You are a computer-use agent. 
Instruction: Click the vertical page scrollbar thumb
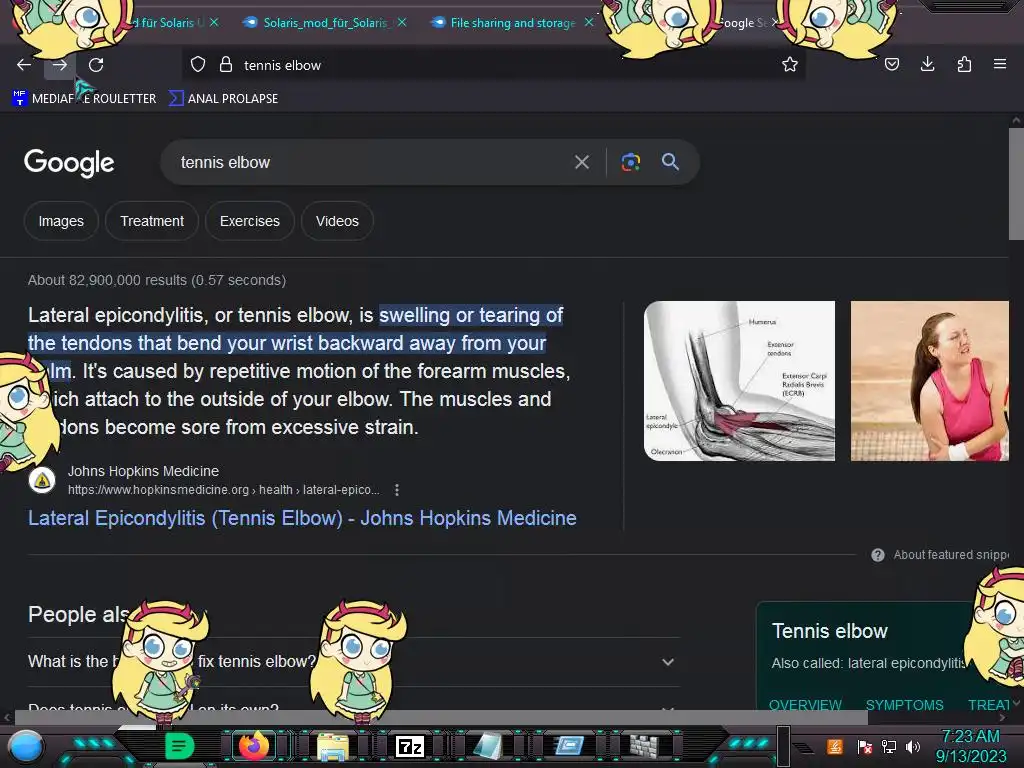[x=1016, y=184]
